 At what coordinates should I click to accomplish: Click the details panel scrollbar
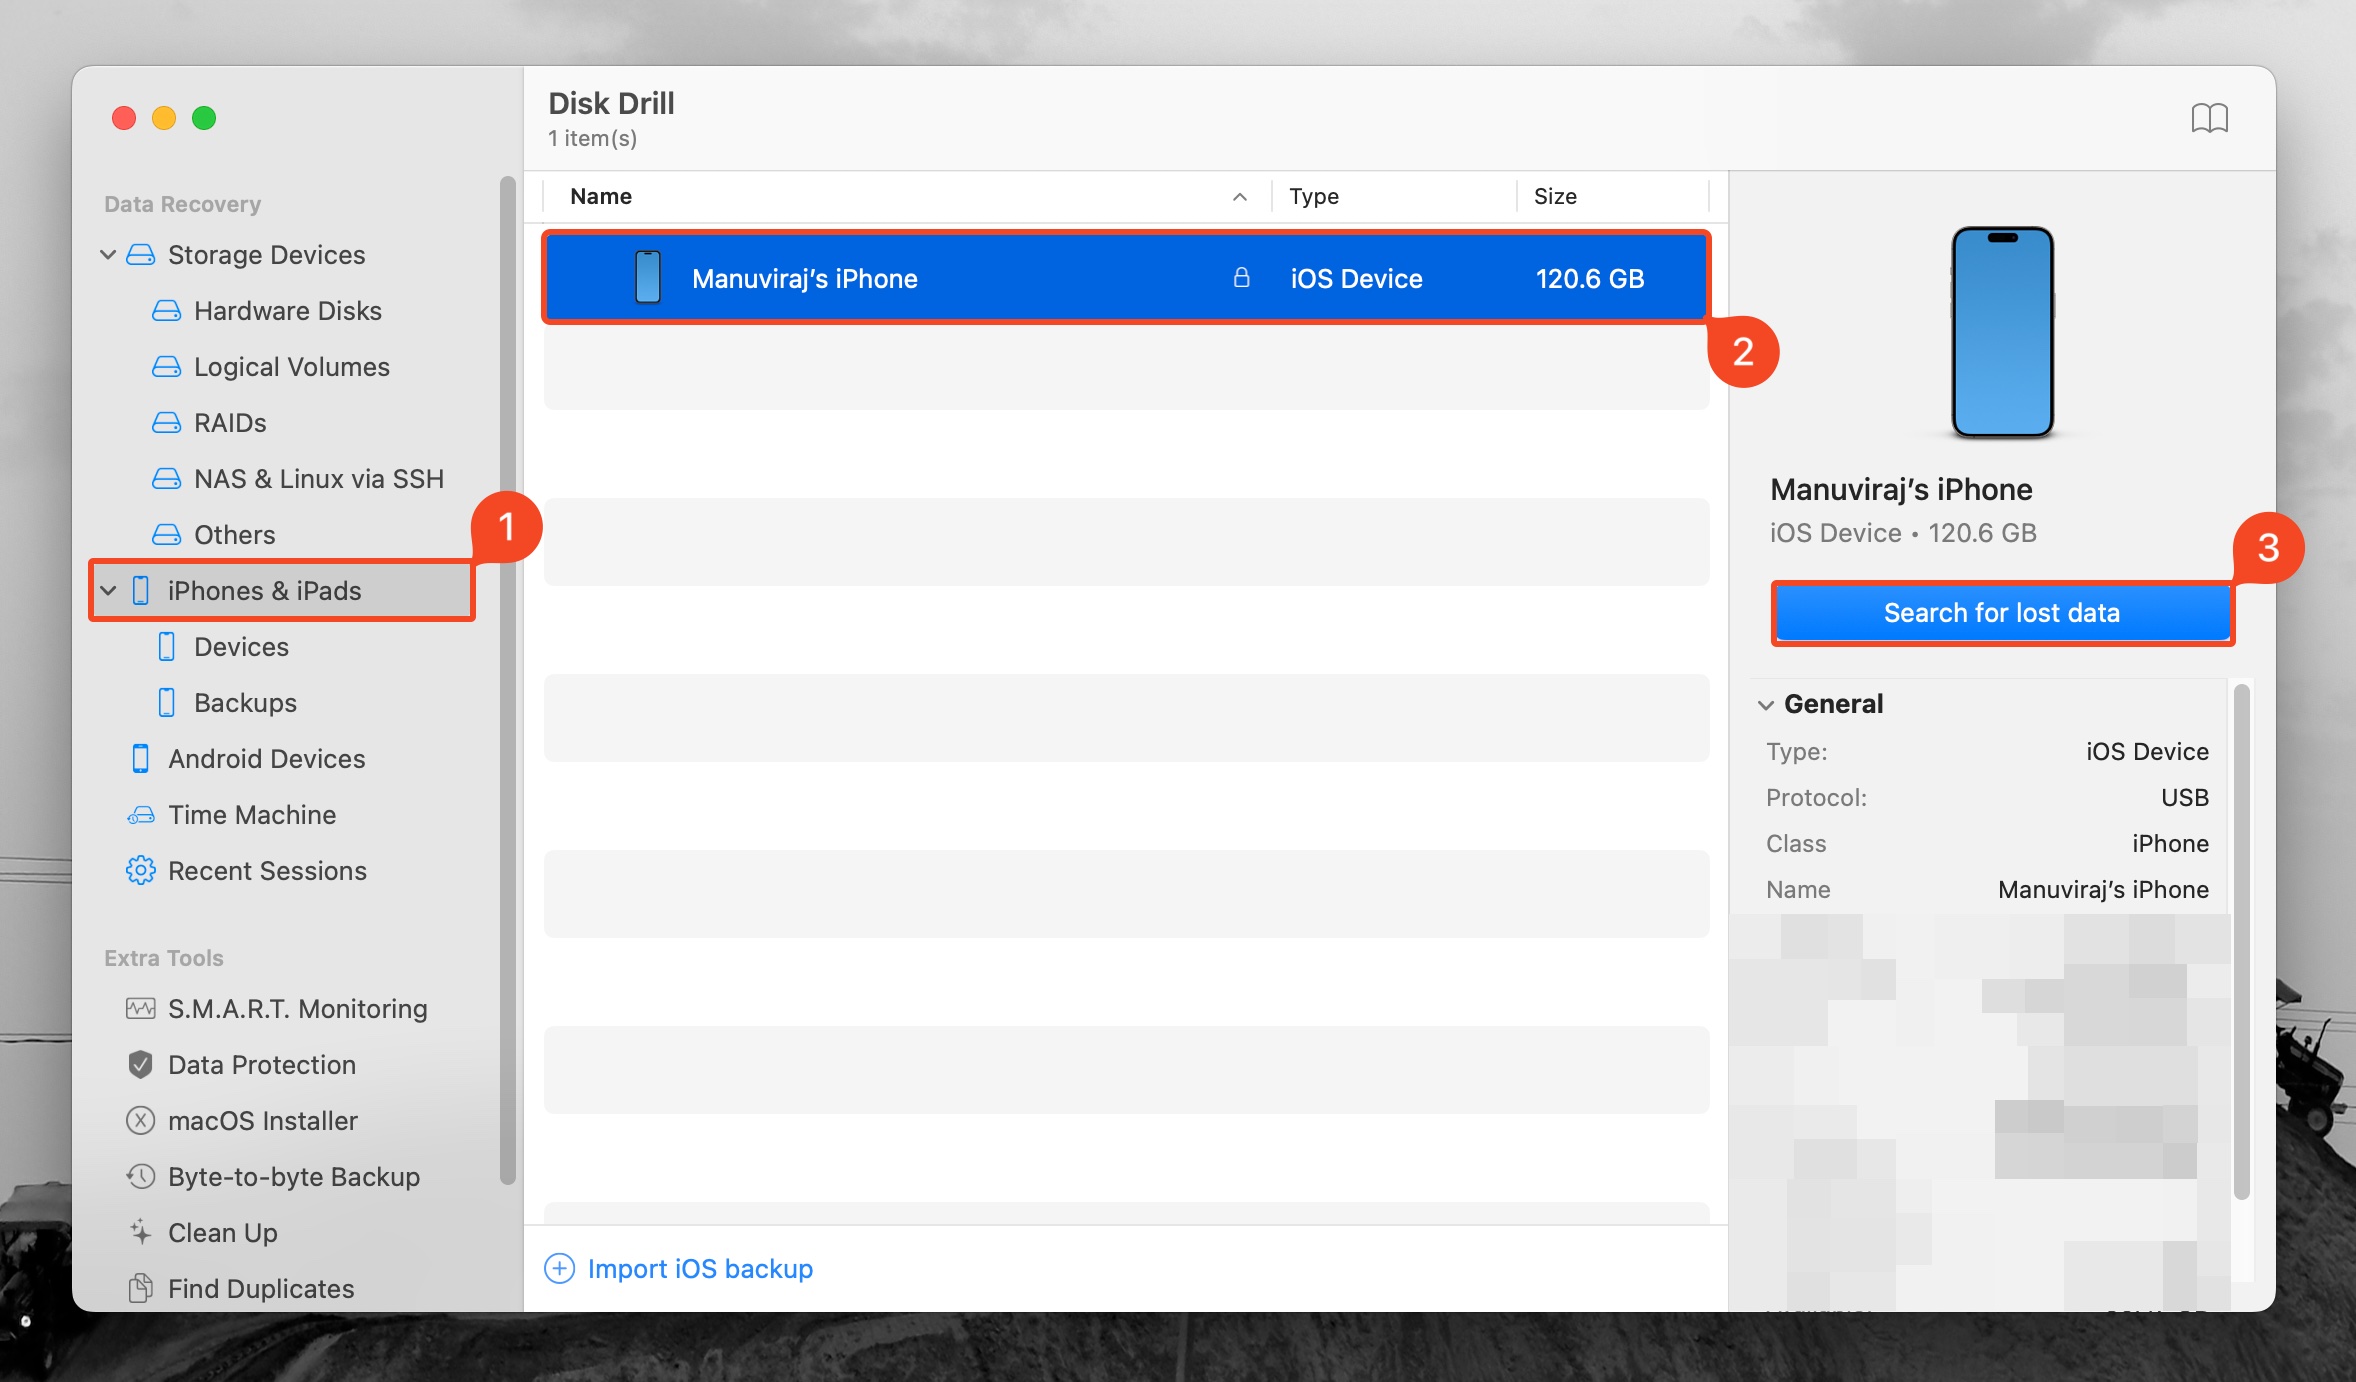tap(2241, 940)
